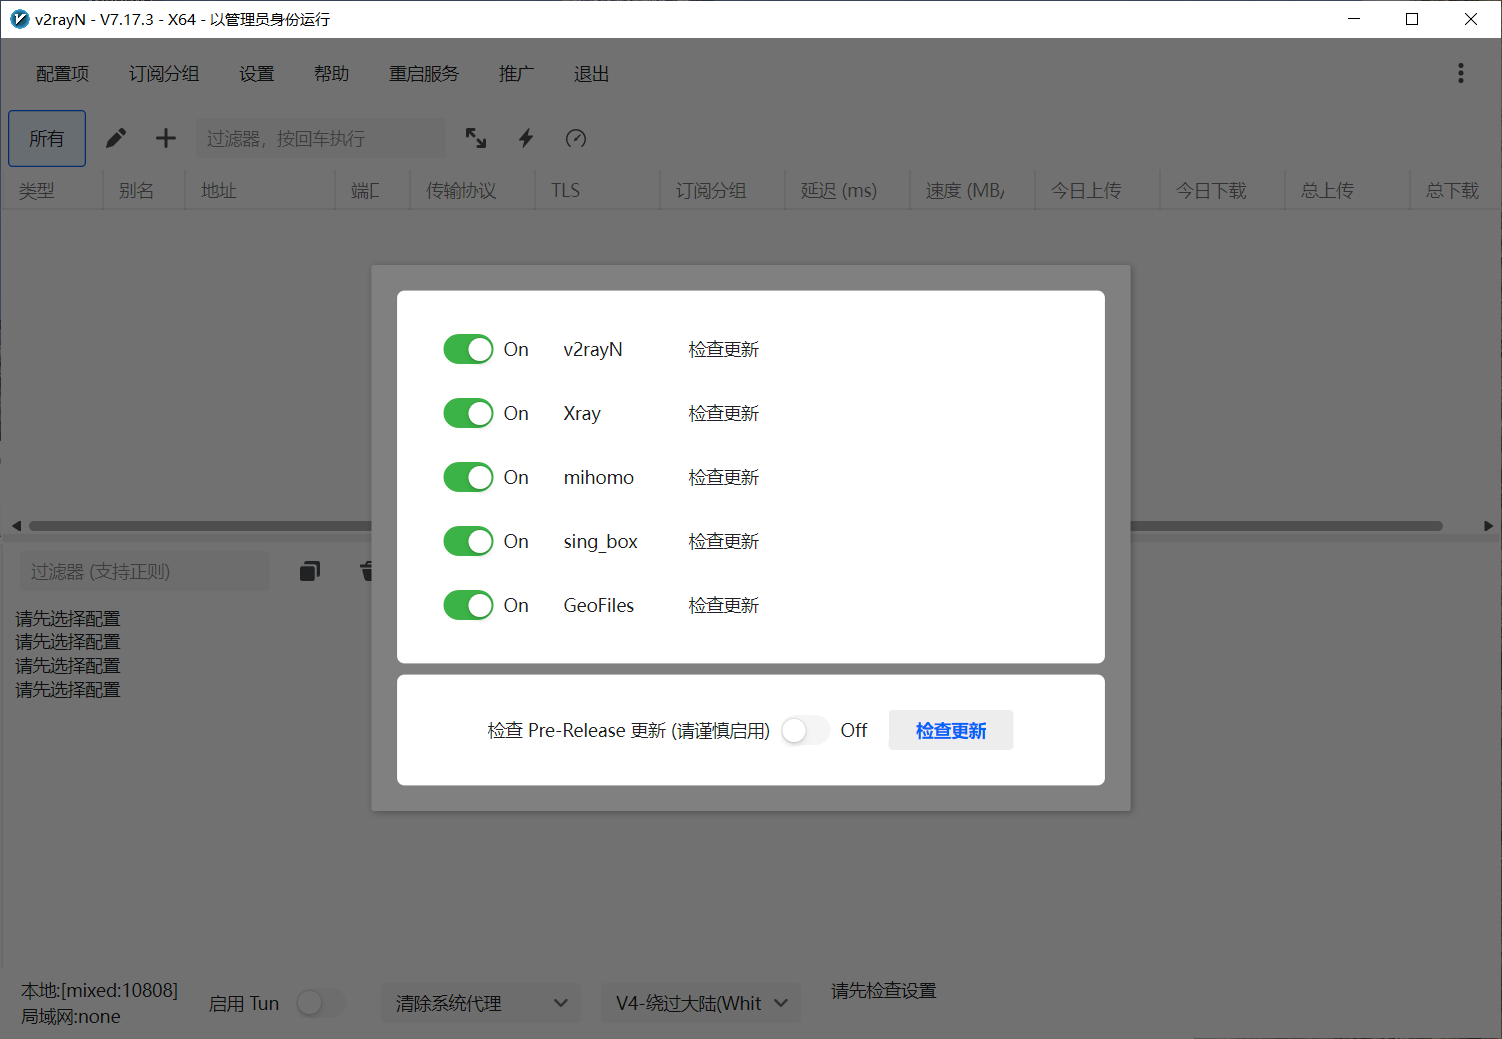Enable the Pre-Release update check toggle
1502x1039 pixels.
(805, 731)
